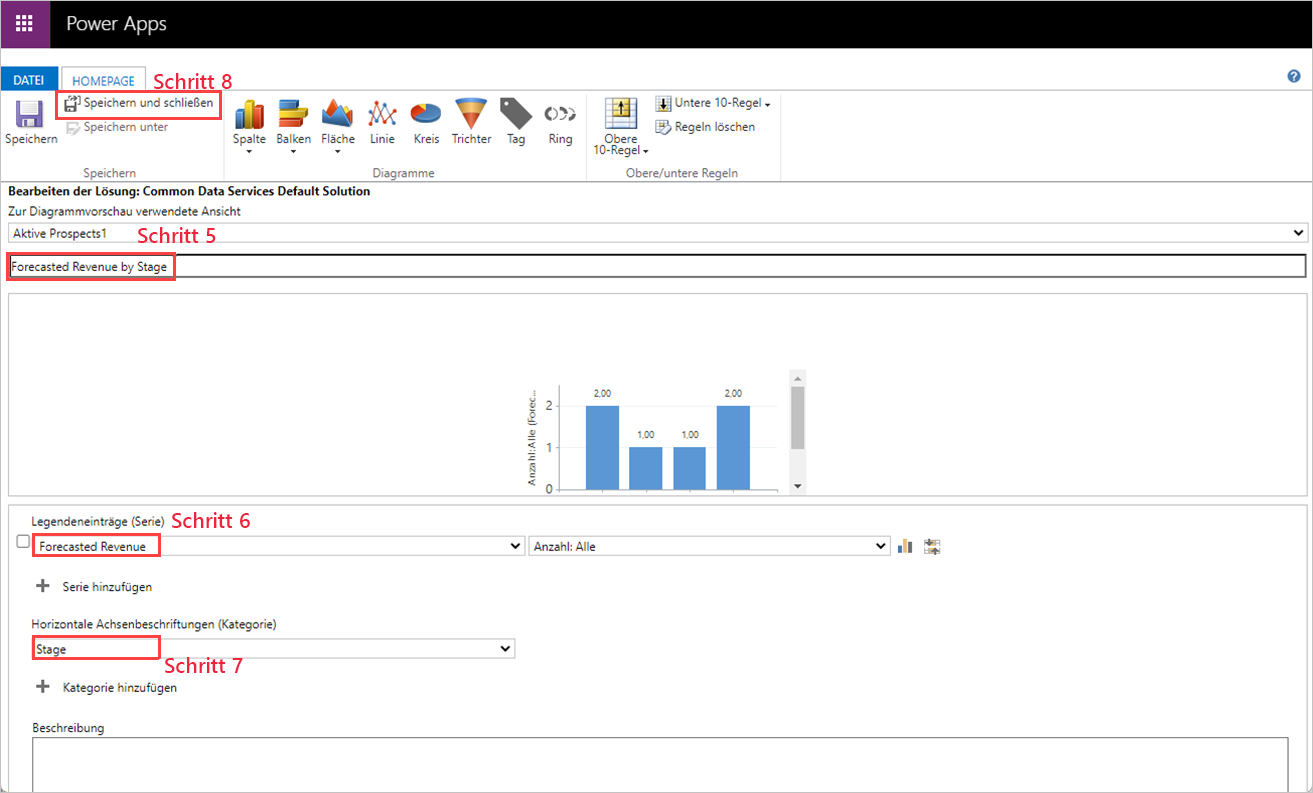This screenshot has height=793, width=1313.
Task: Expand the Stage category dropdown
Action: [505, 648]
